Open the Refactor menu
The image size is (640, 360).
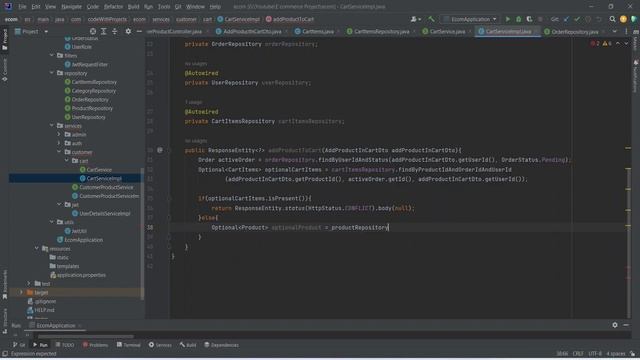tap(113, 7)
